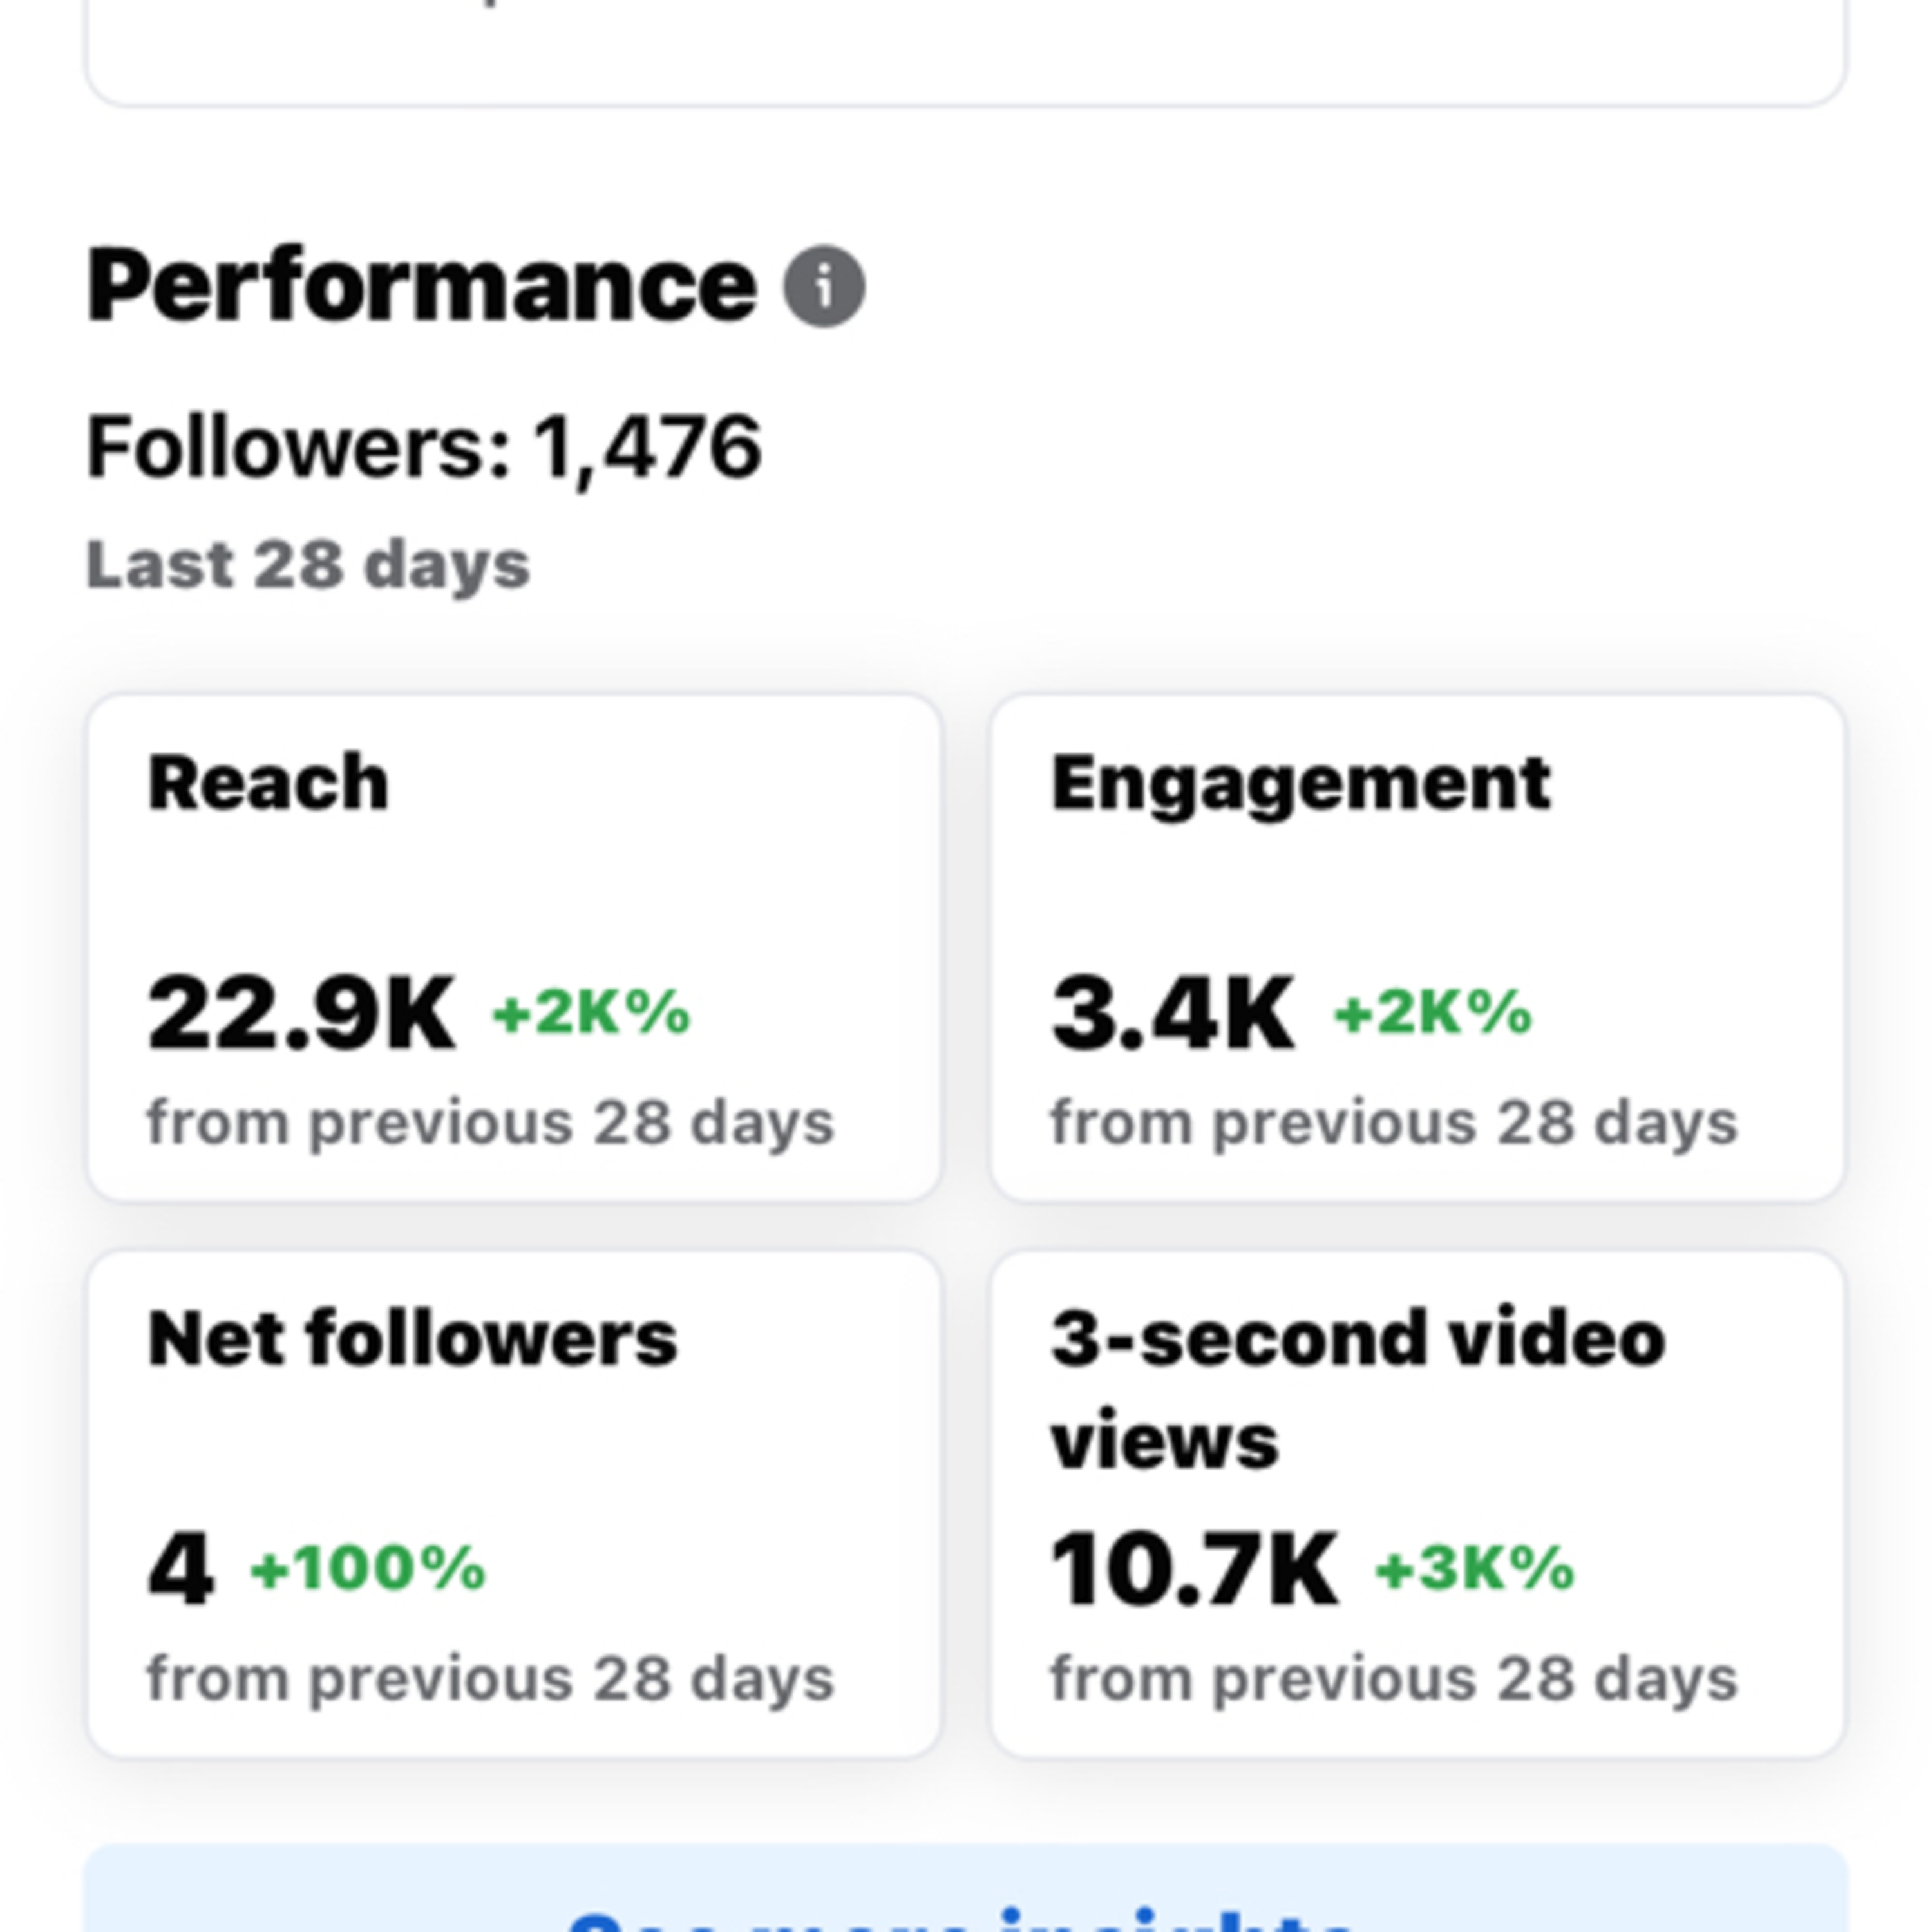
Task: Click the Performance section heading
Action: tap(421, 286)
